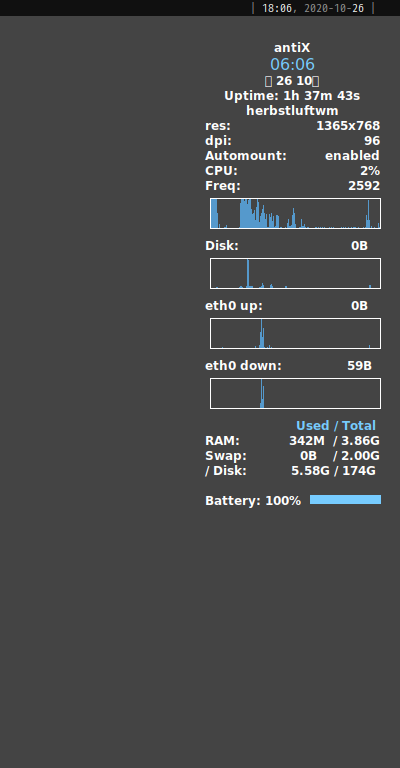This screenshot has width=400, height=768.
Task: Click the Battery: 100% label
Action: click(x=253, y=501)
